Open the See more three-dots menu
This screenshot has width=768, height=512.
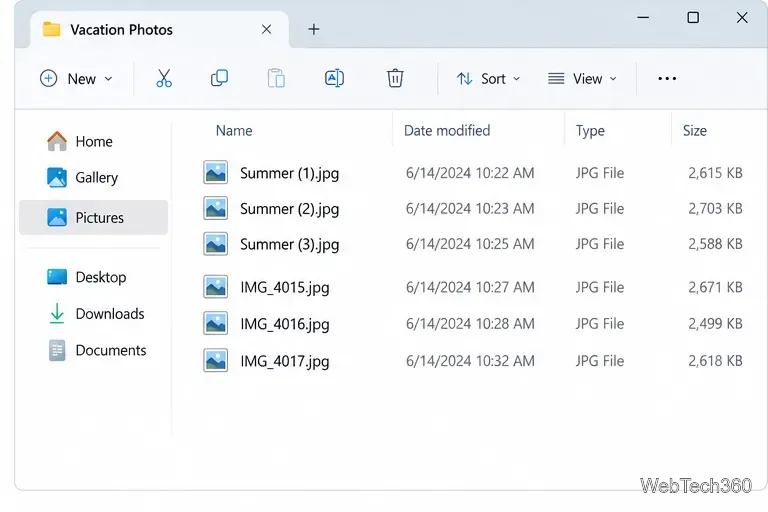667,78
